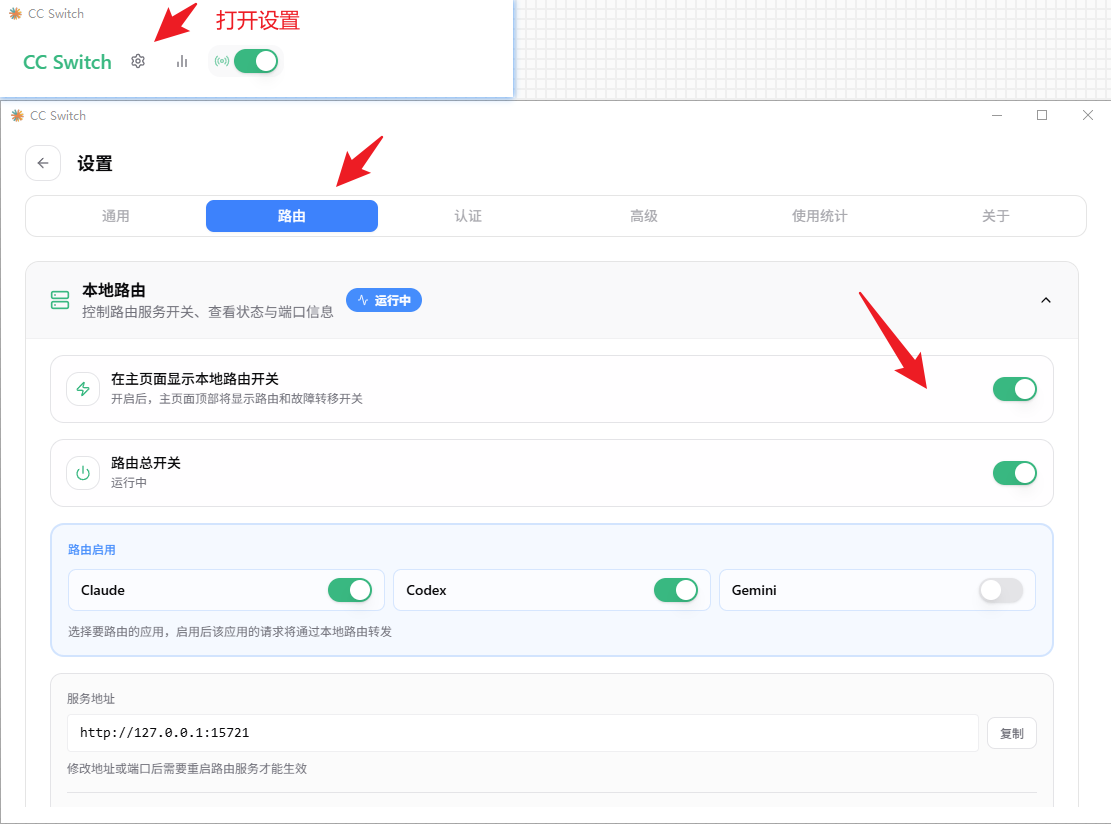The width and height of the screenshot is (1111, 824).
Task: Switch to the 通用 tab
Action: tap(115, 216)
